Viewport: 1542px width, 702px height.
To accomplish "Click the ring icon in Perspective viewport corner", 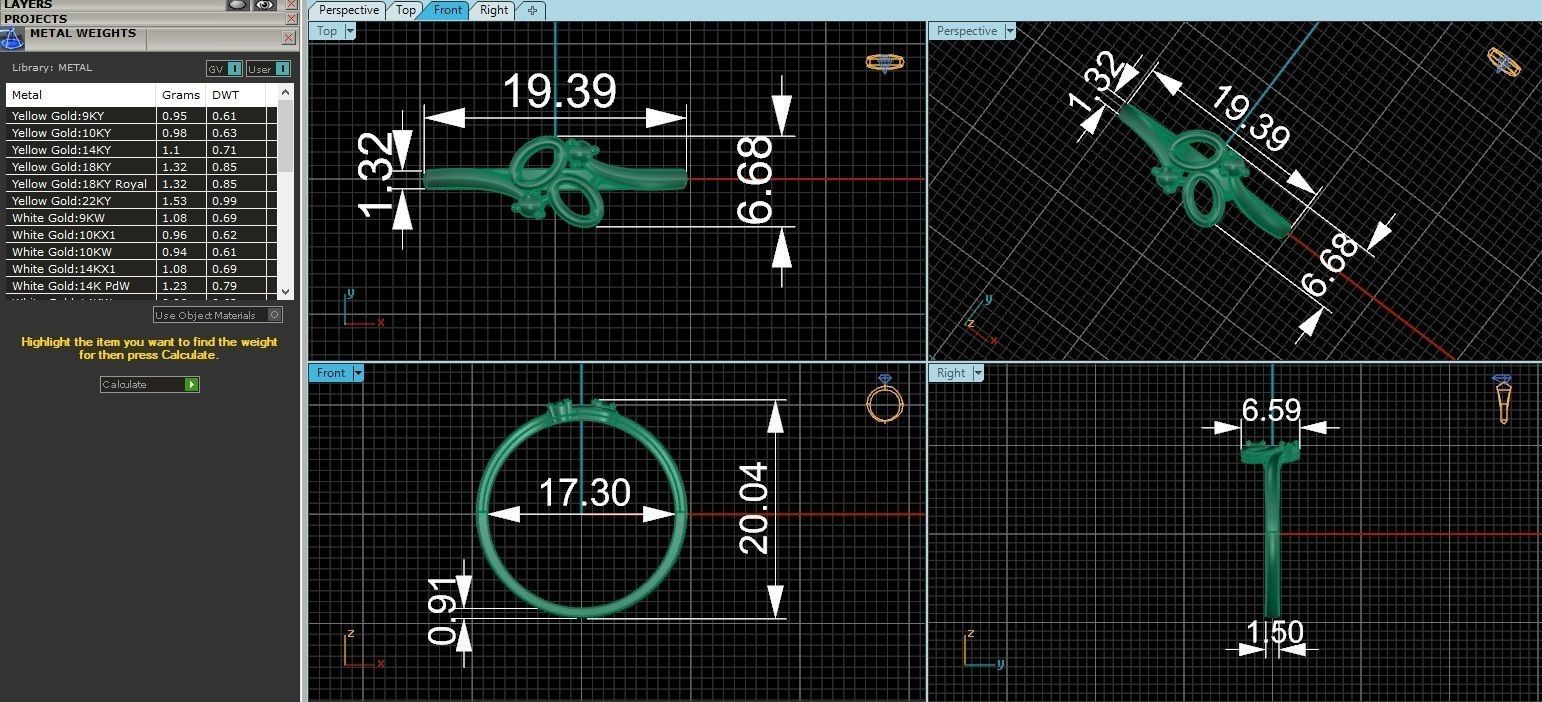I will tap(1505, 62).
